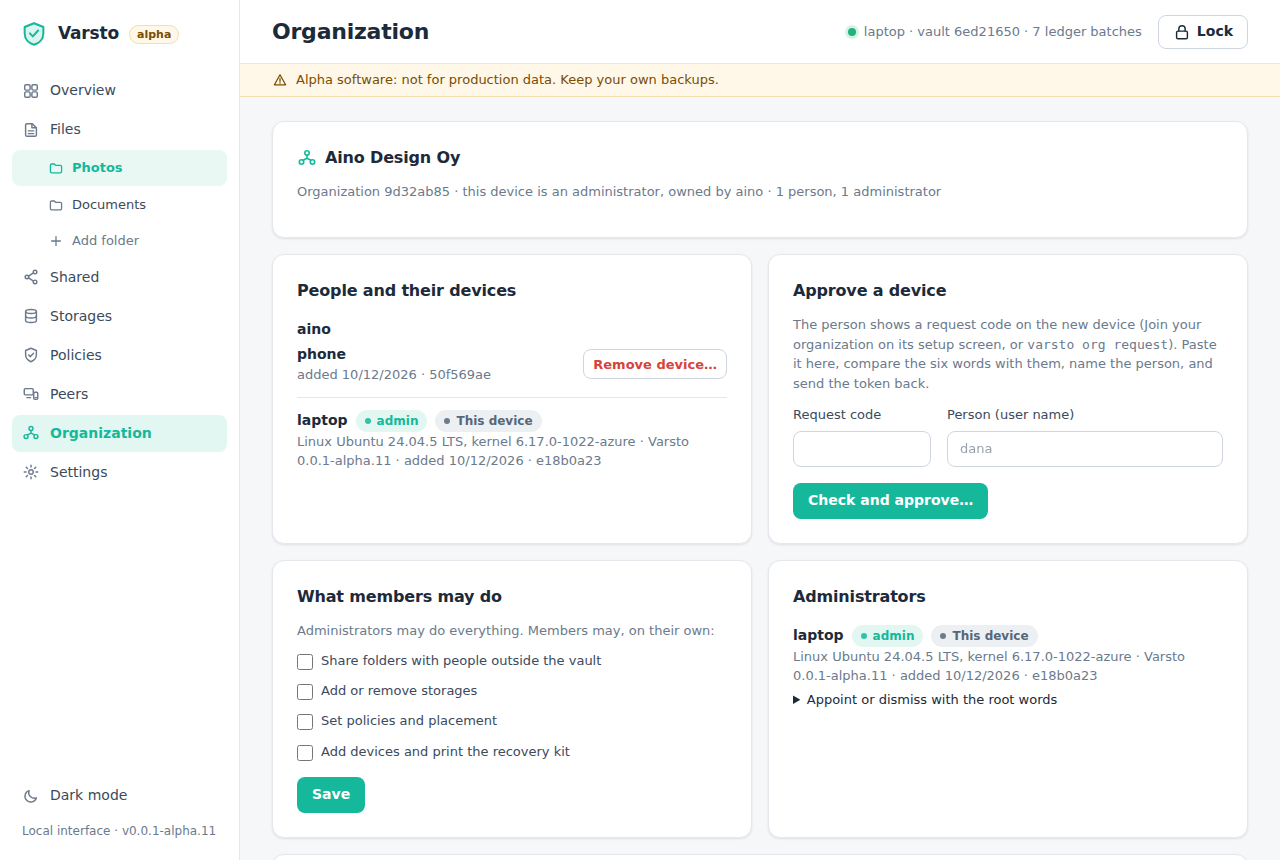Open the Overview page

[x=119, y=90]
